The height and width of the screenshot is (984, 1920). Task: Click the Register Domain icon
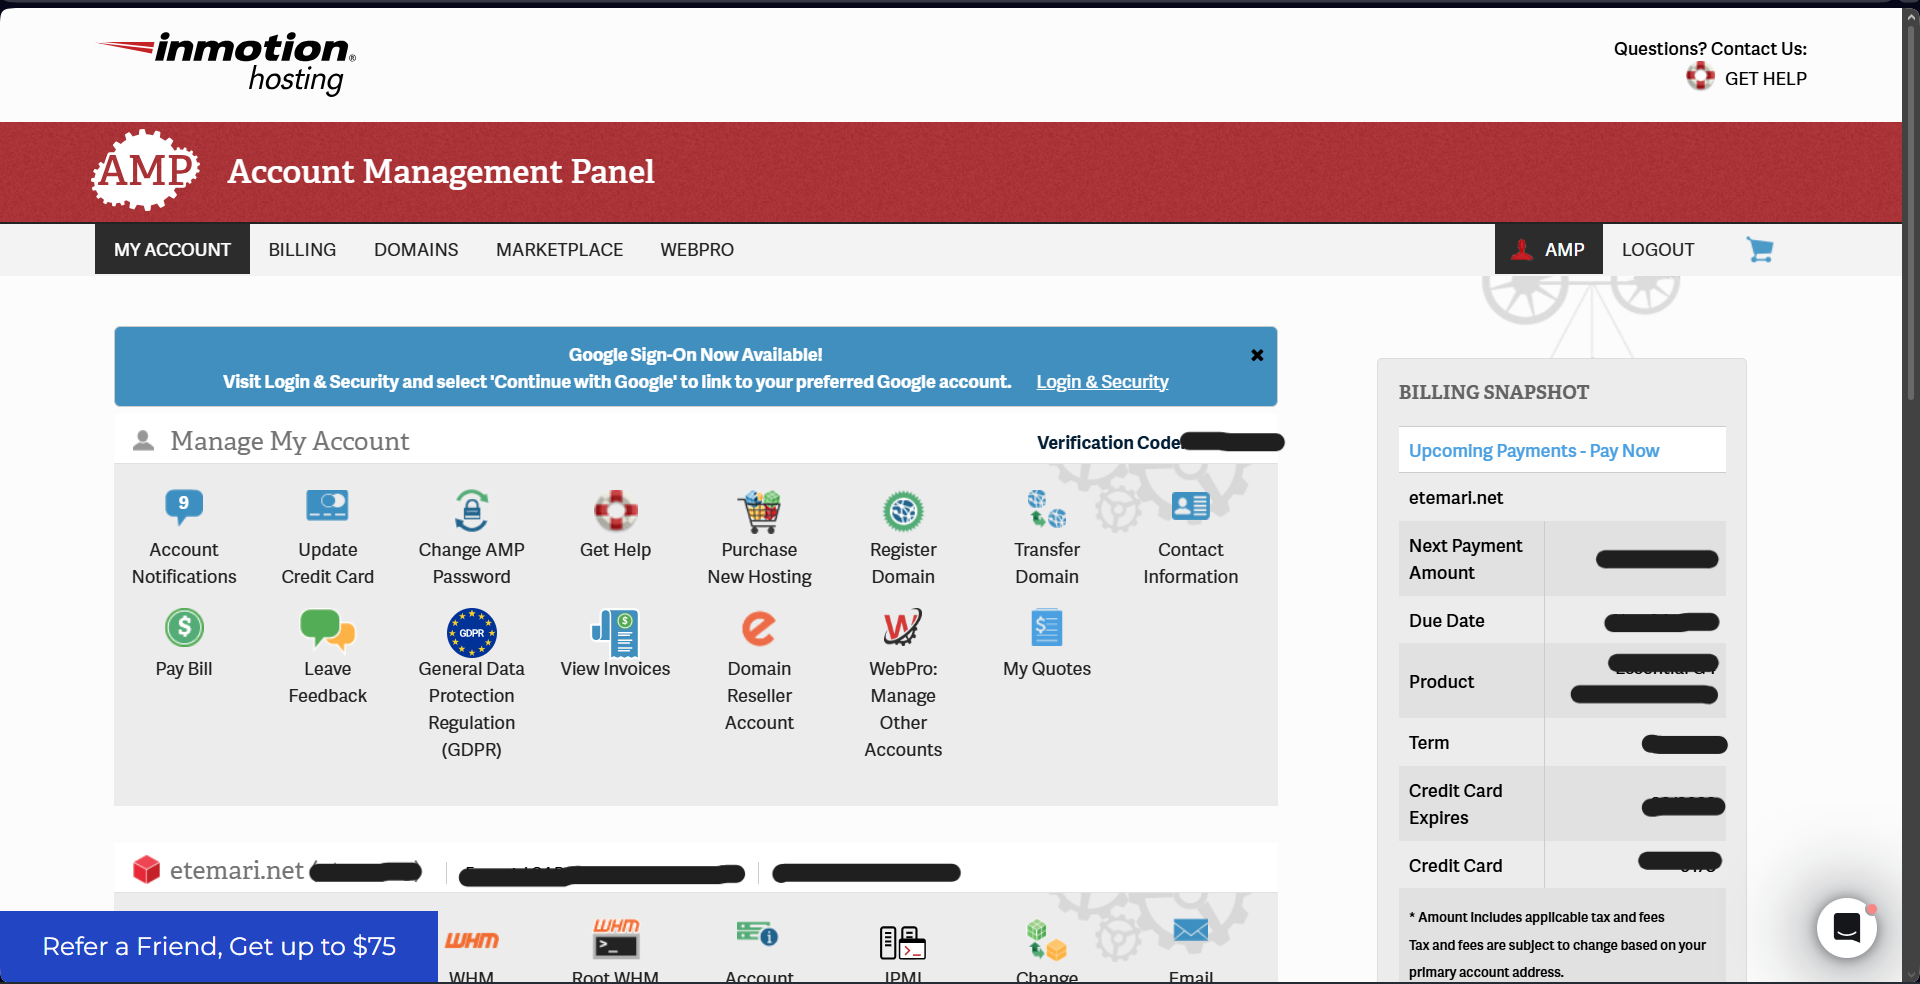pyautogui.click(x=903, y=511)
